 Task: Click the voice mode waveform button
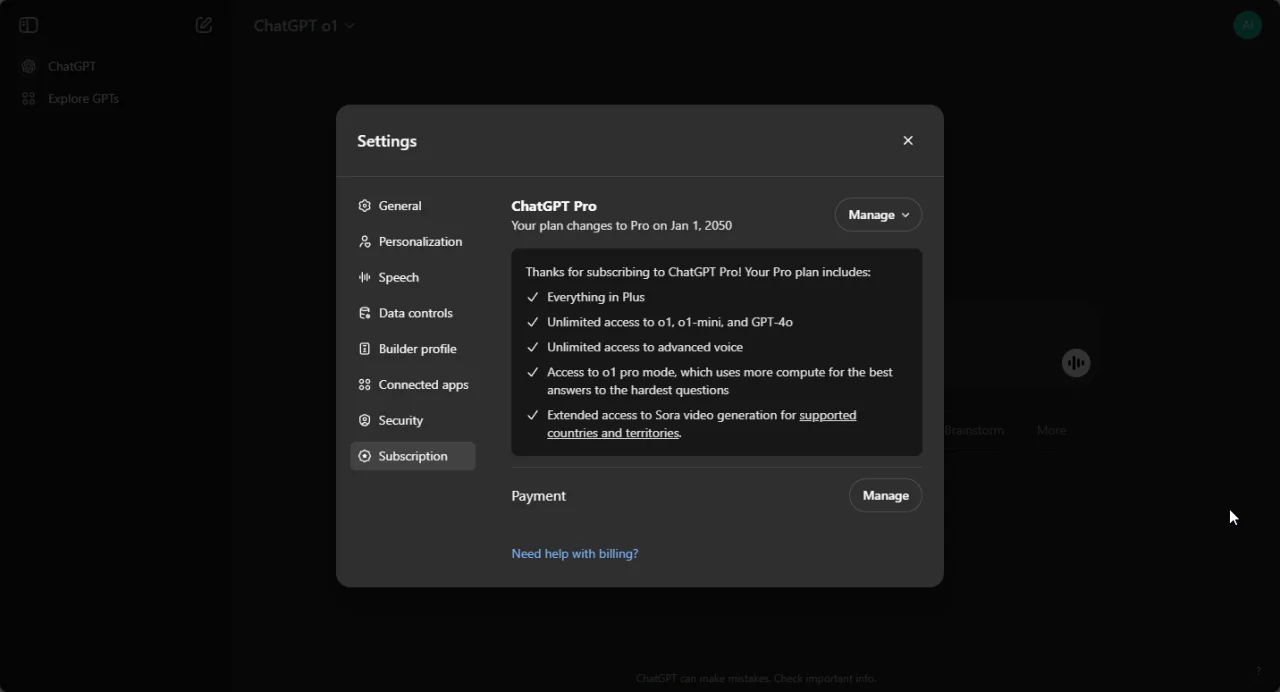point(1076,363)
